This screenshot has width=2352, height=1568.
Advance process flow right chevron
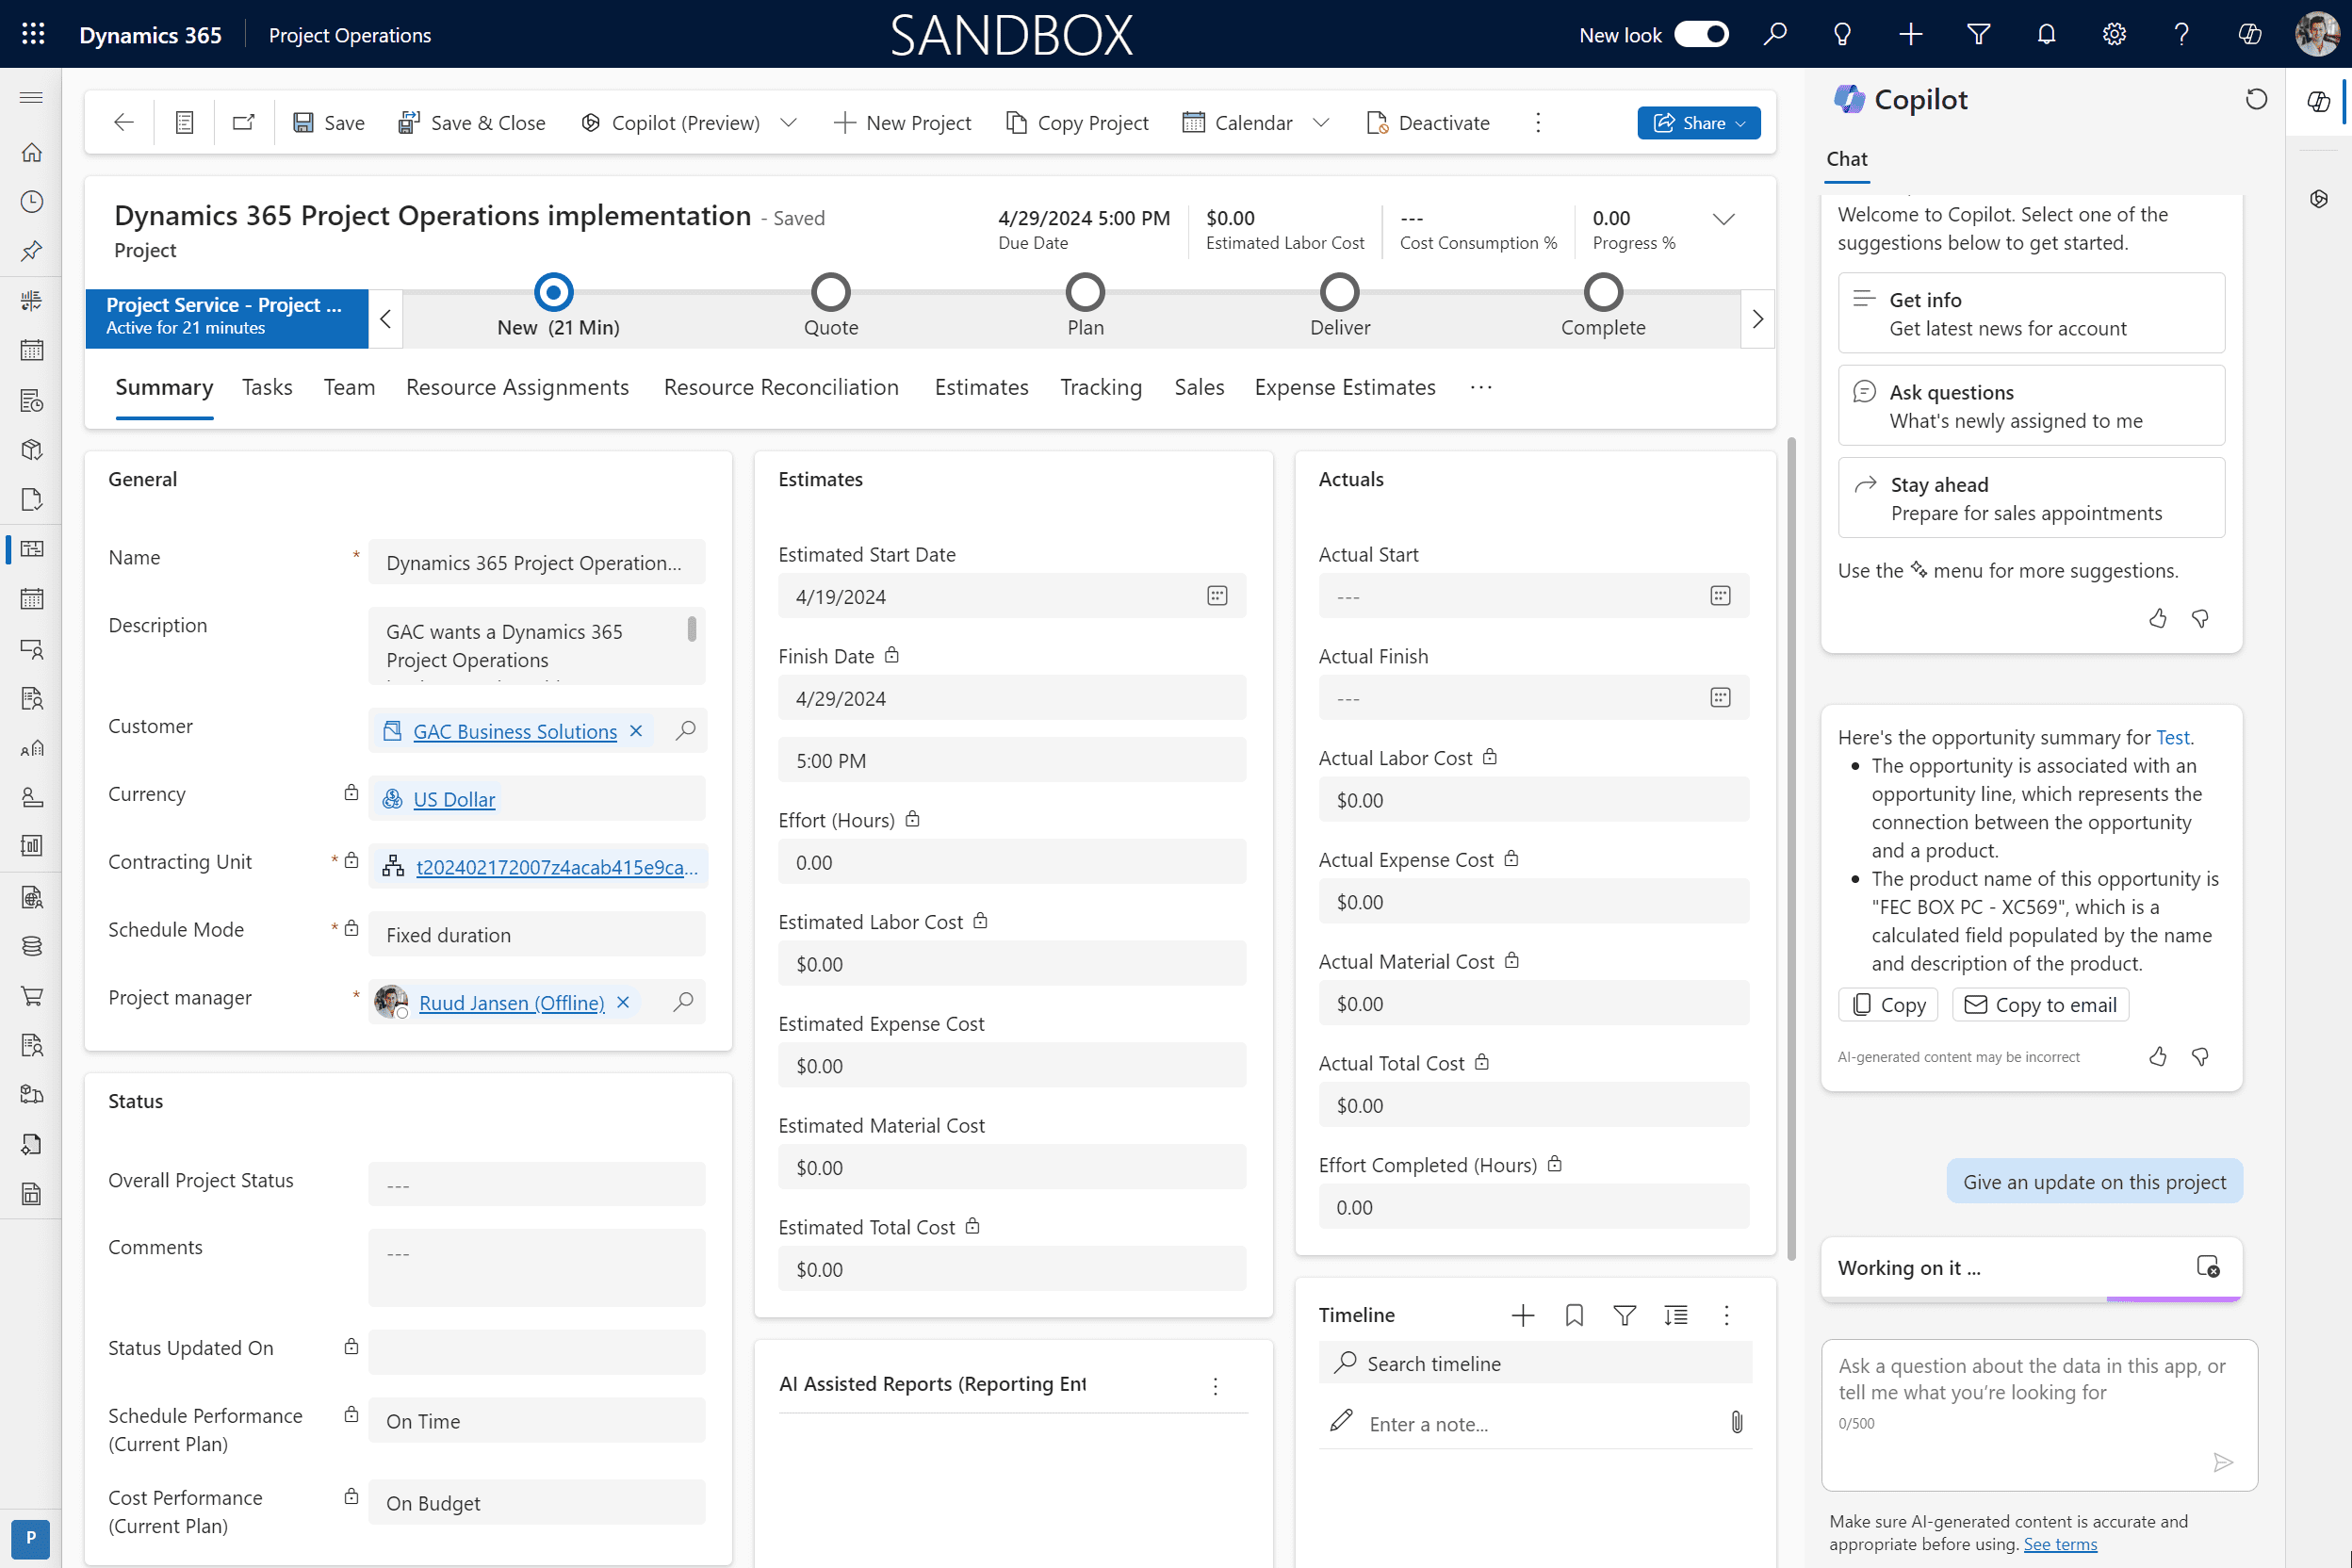point(1757,319)
